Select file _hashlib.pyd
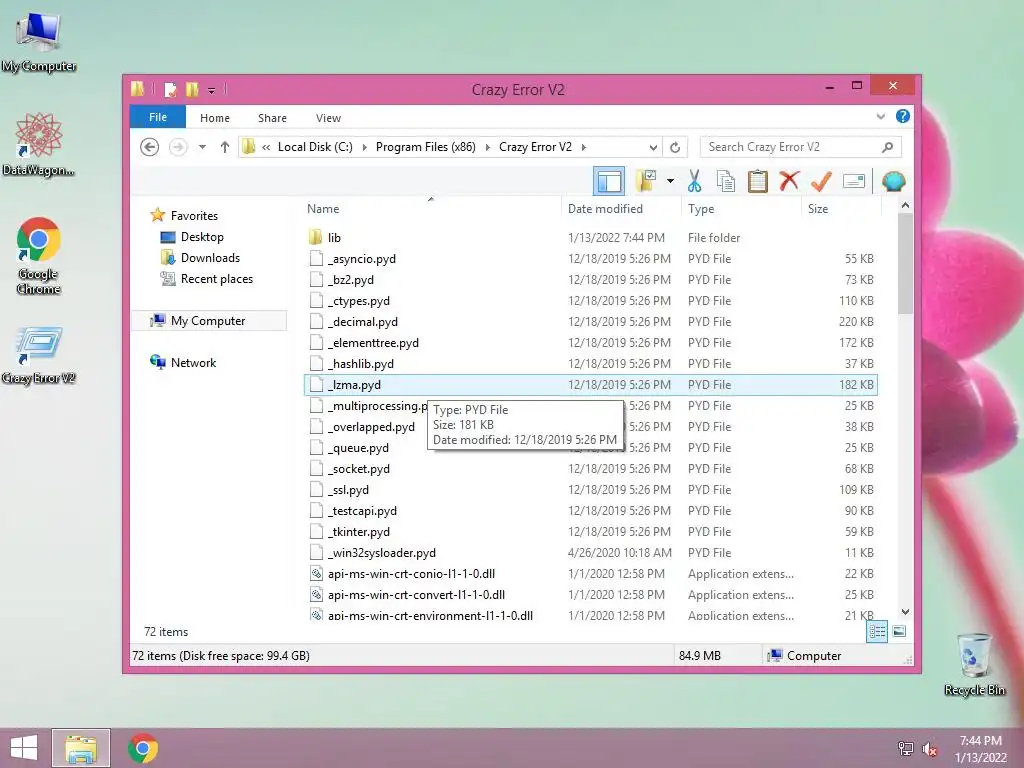The image size is (1024, 768). tap(590, 364)
